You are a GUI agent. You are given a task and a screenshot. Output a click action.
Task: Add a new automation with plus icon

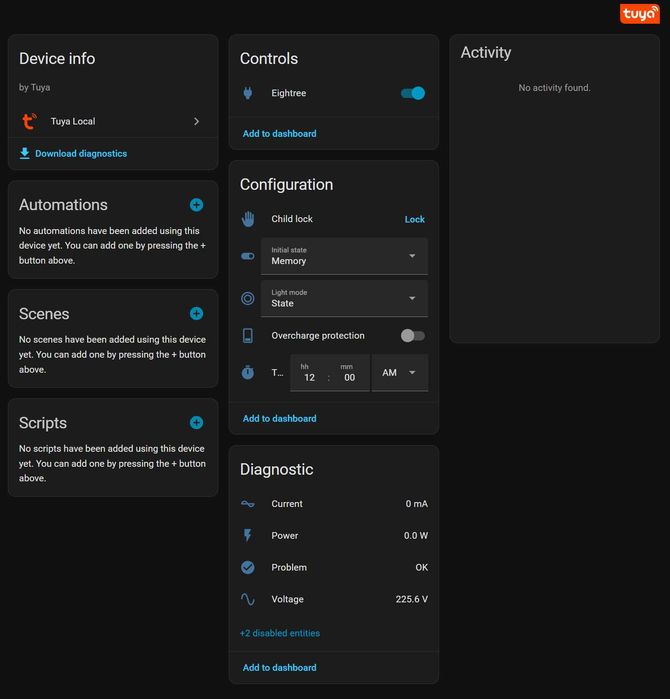click(196, 205)
